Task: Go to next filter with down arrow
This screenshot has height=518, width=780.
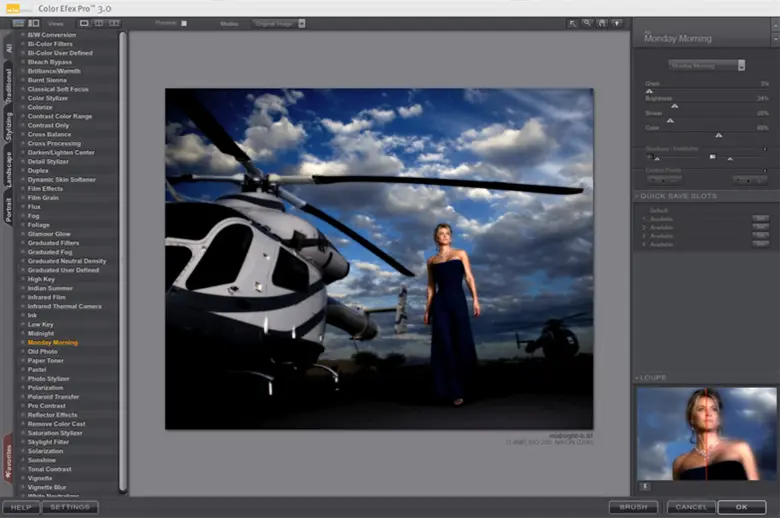Action: 775,38
